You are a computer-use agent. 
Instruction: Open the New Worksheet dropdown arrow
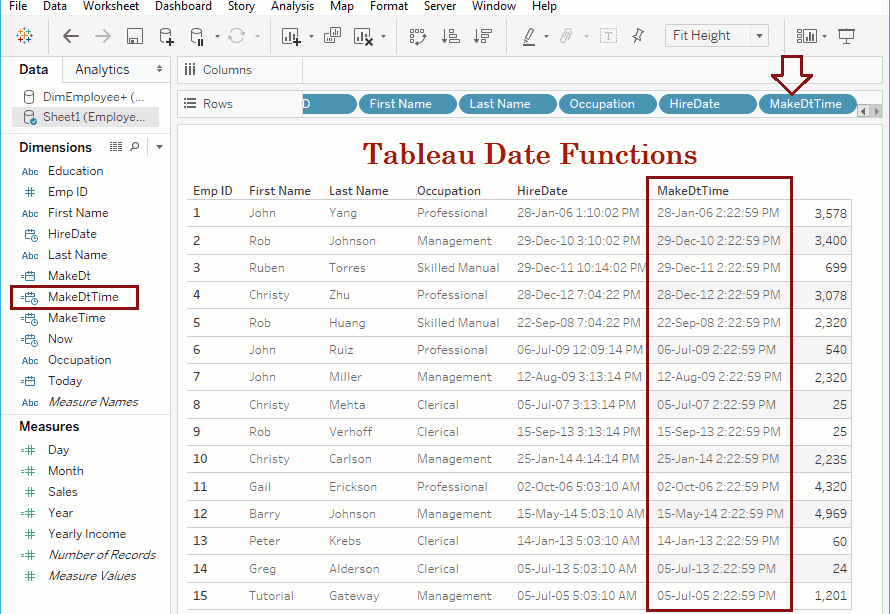click(311, 37)
